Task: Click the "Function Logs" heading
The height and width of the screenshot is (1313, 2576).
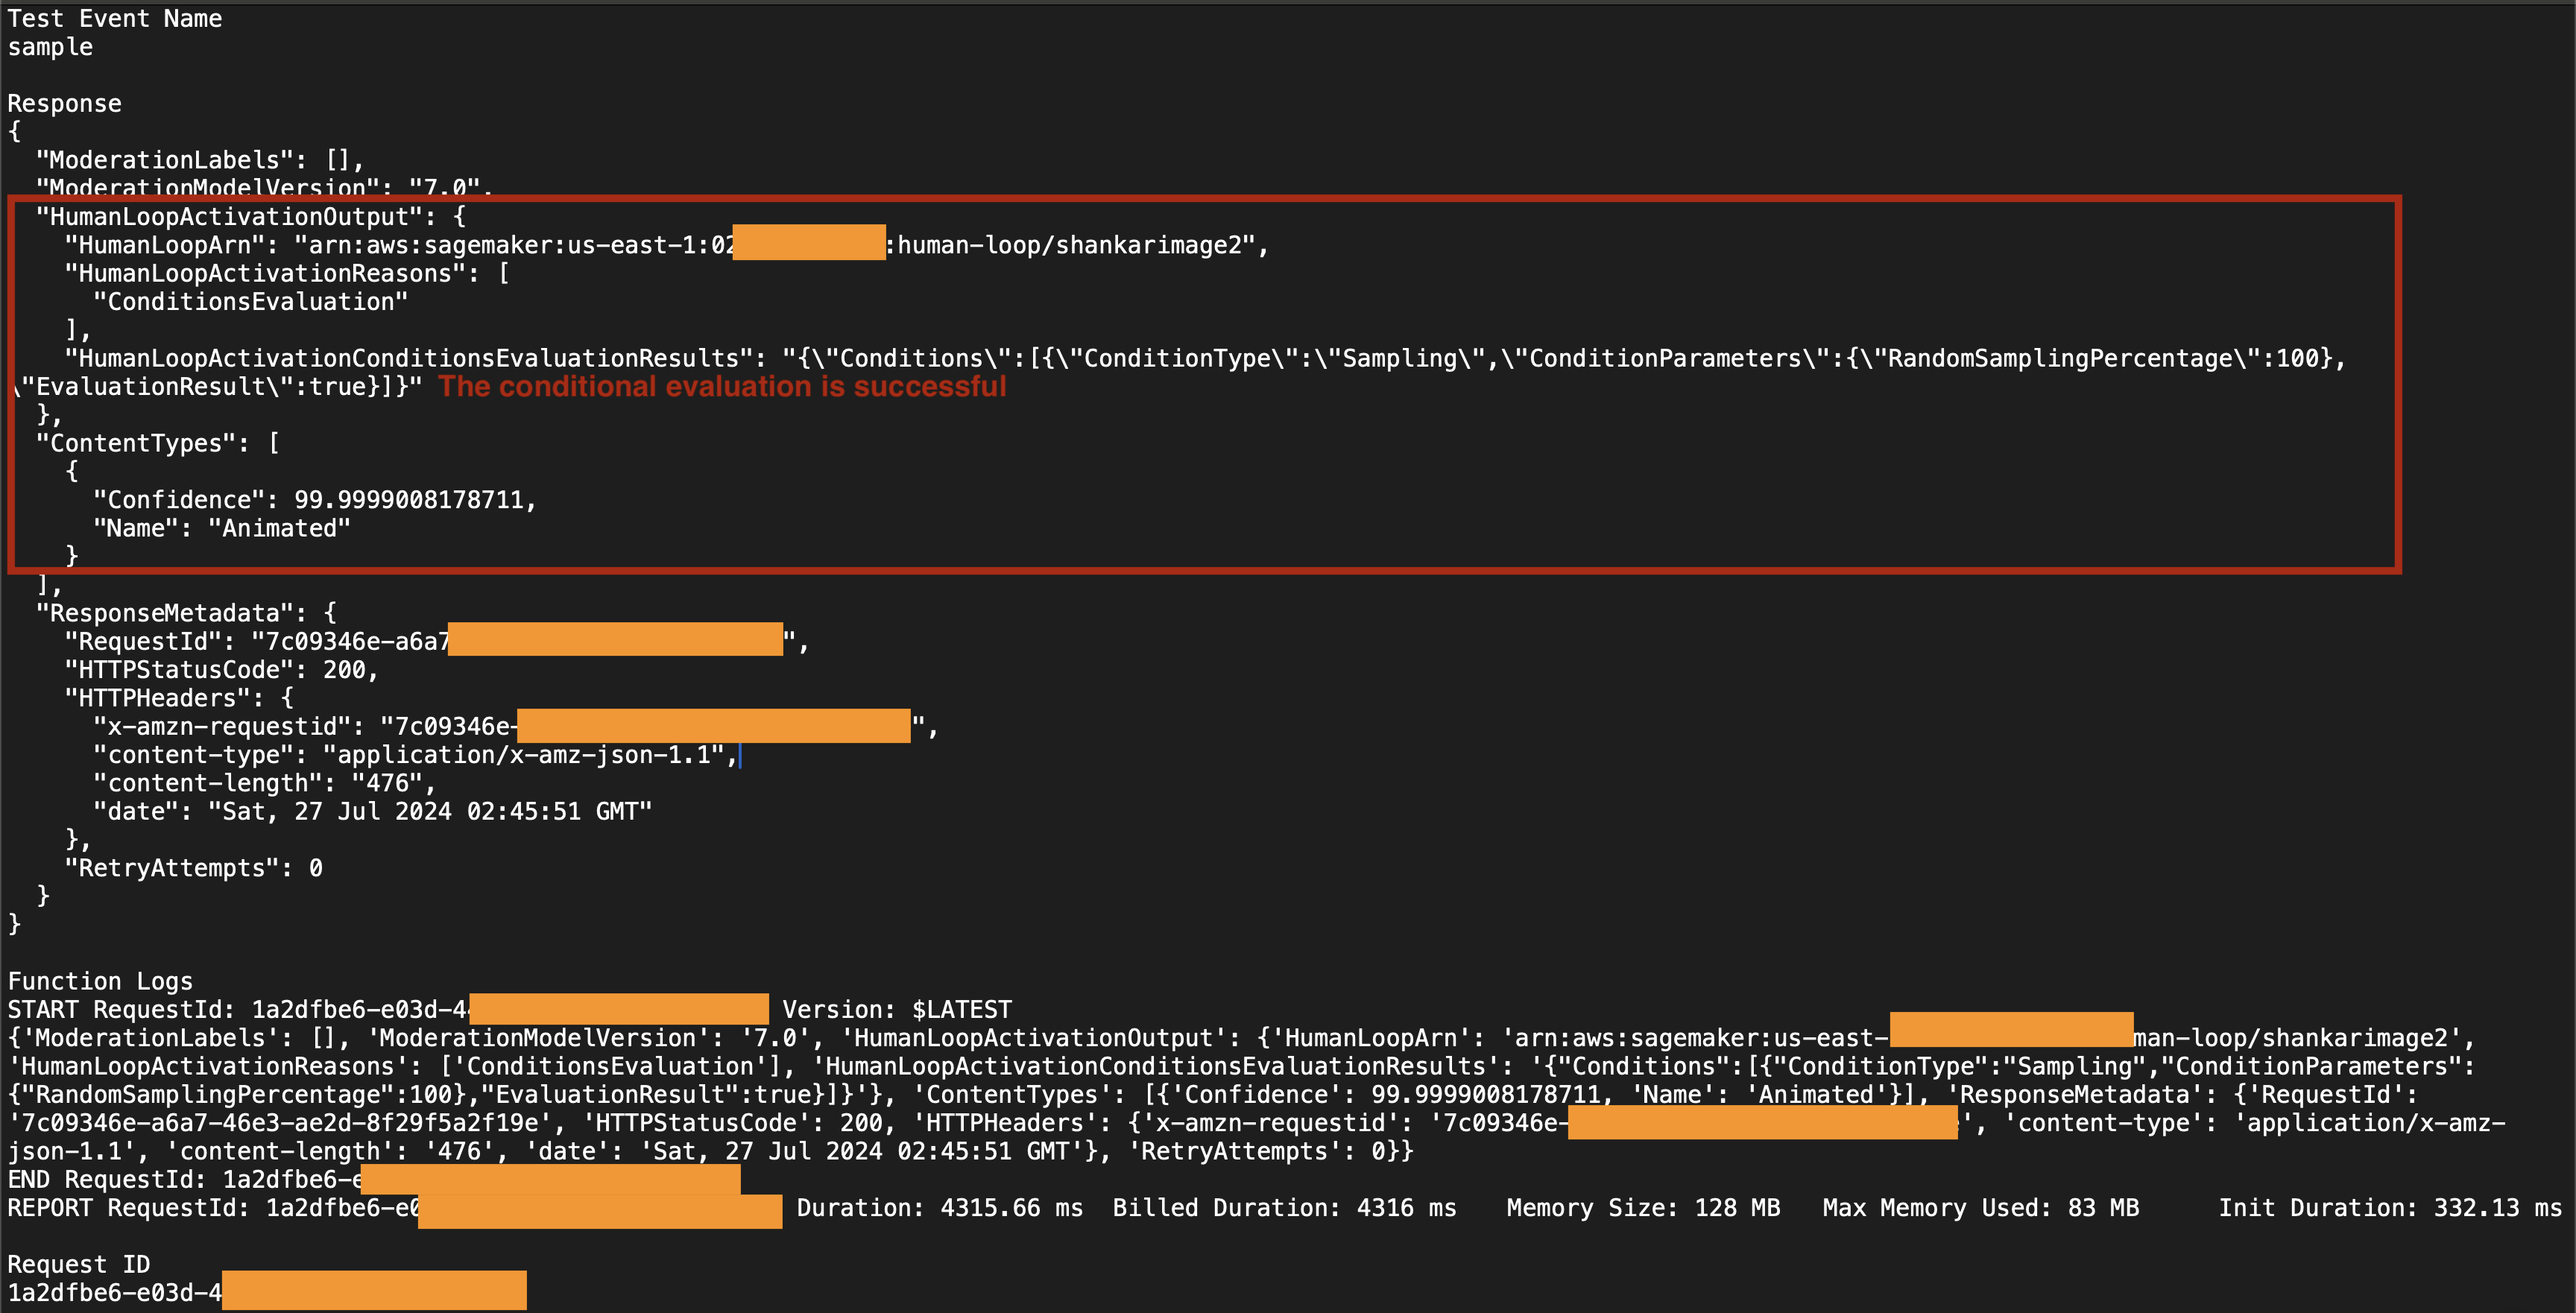Action: click(x=100, y=981)
